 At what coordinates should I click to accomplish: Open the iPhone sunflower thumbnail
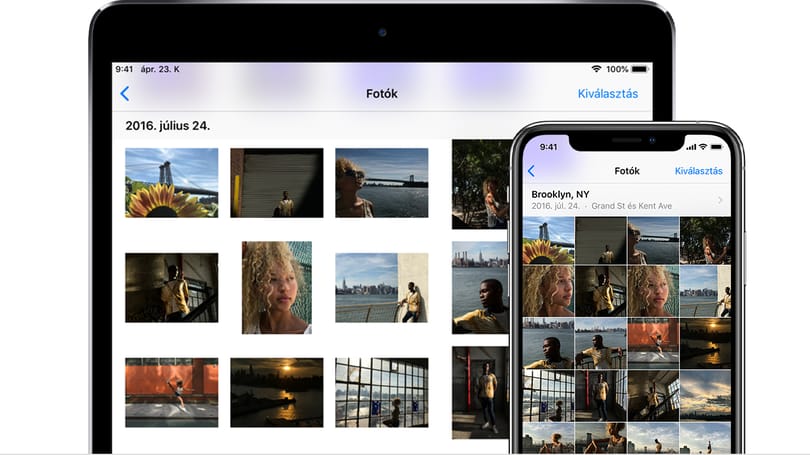pos(549,241)
